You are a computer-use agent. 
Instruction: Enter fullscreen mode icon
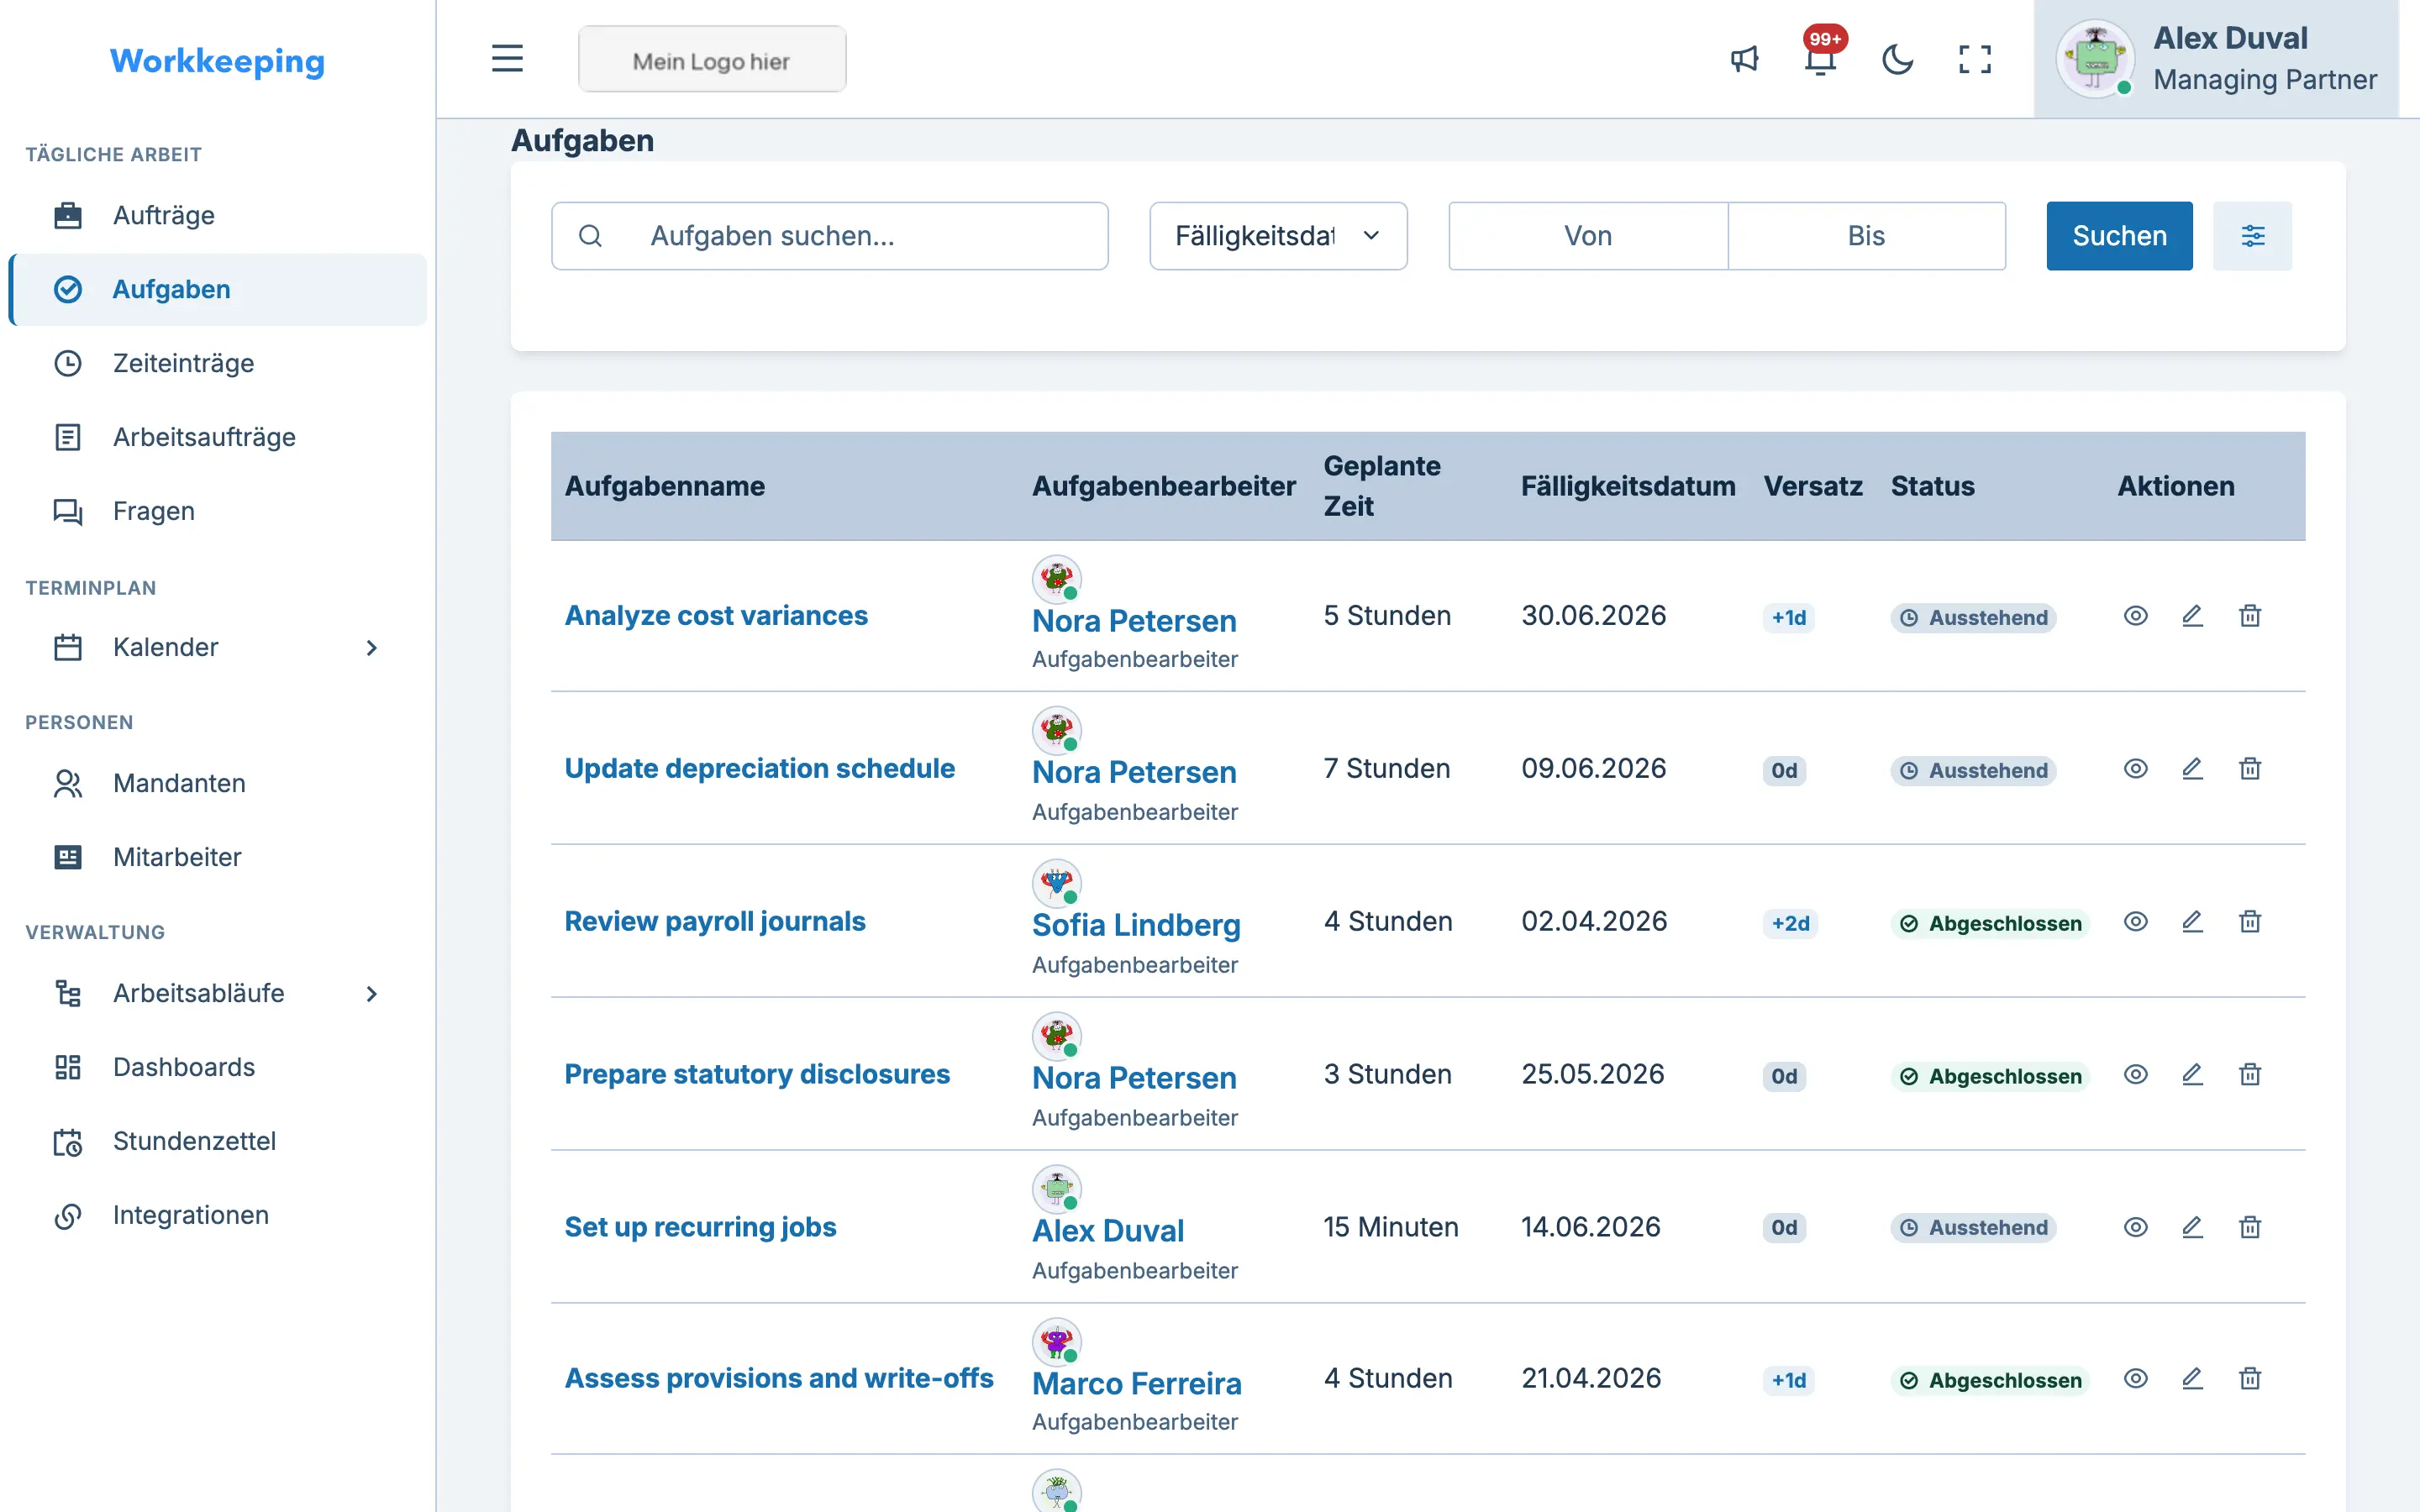(x=1974, y=59)
